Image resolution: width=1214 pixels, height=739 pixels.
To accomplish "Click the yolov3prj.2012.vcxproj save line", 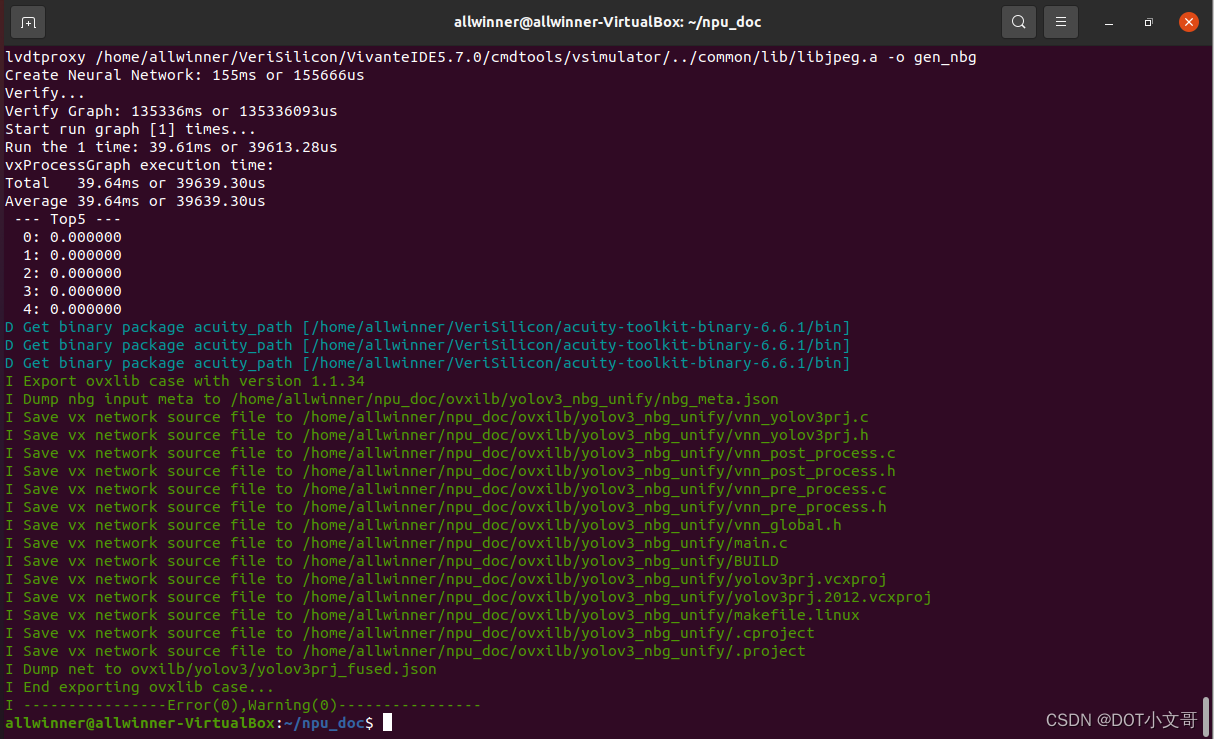I will [x=468, y=597].
